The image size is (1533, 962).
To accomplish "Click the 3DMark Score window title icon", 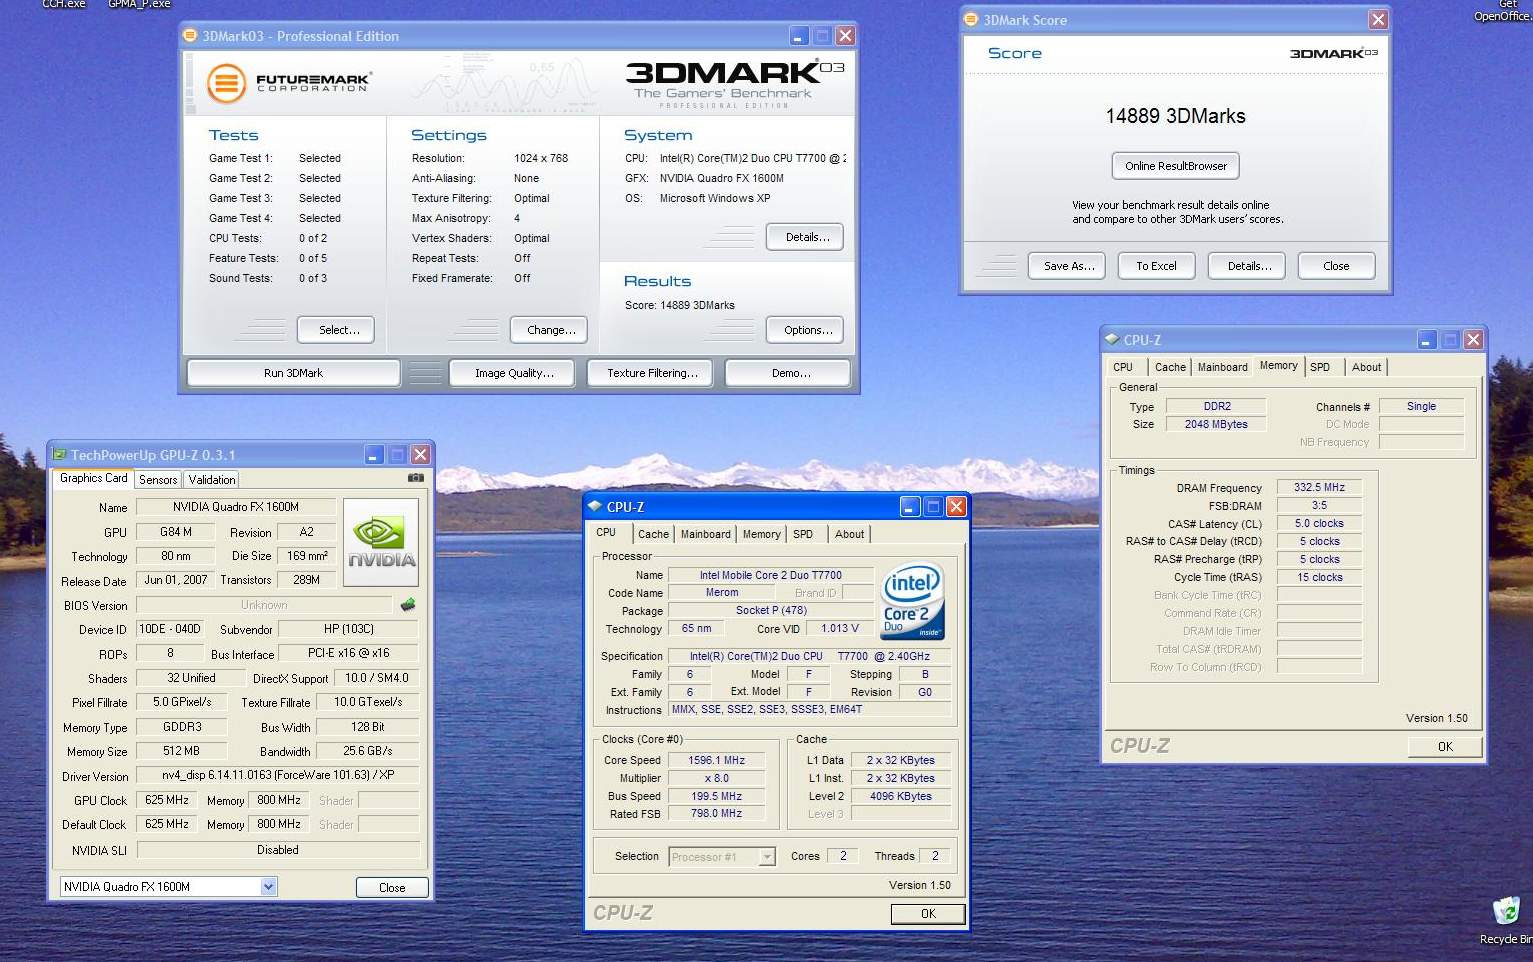I will coord(970,19).
